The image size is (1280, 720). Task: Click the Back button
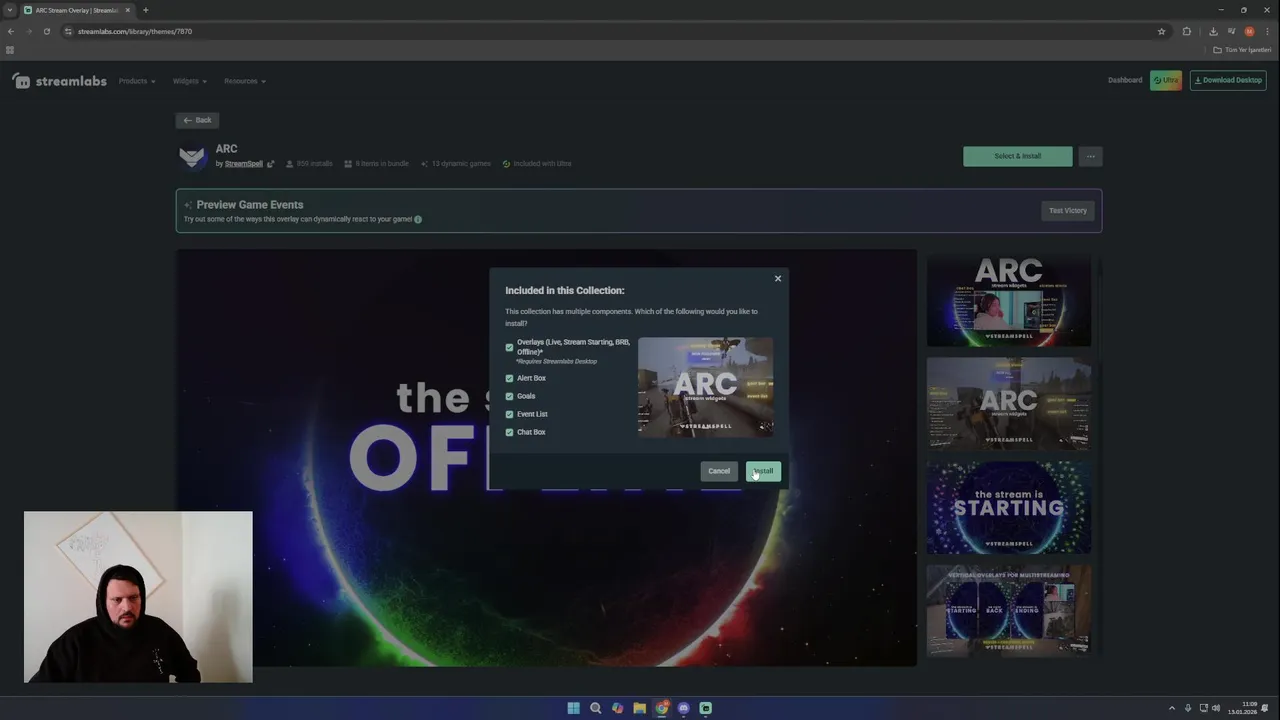pos(197,120)
